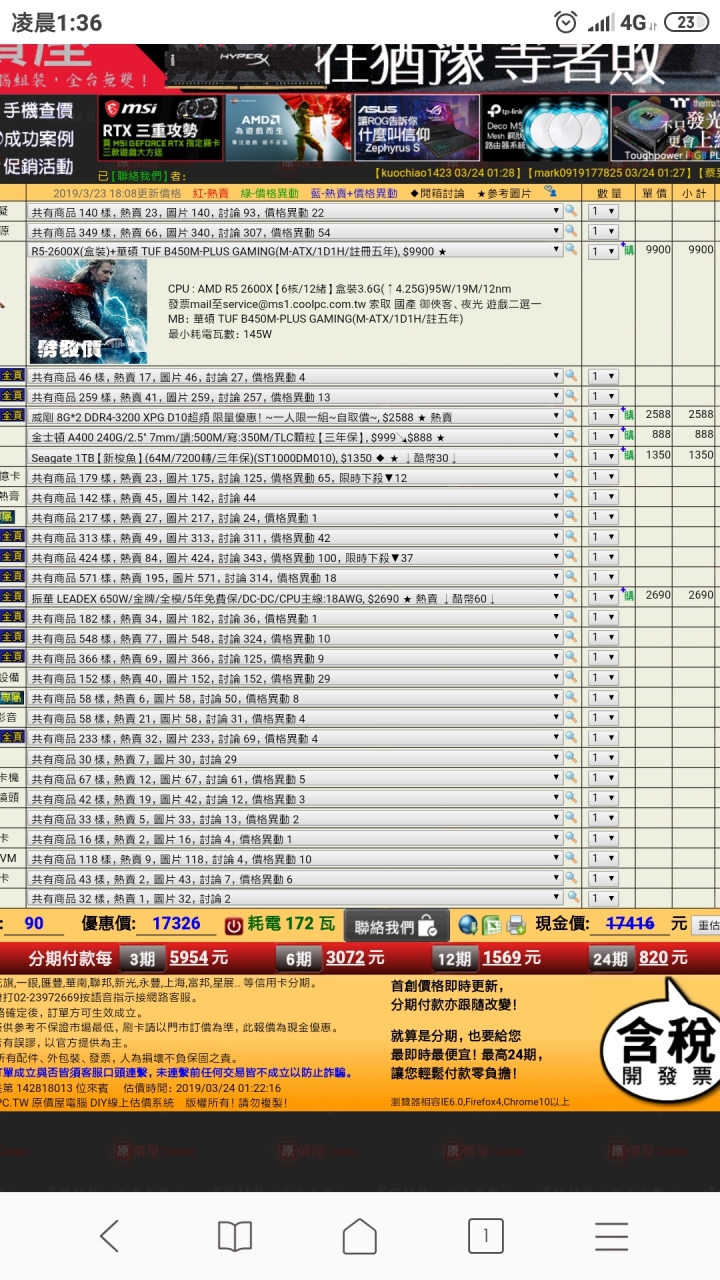Open the browser bookmarks book icon
The height and width of the screenshot is (1280, 720).
[x=235, y=1236]
